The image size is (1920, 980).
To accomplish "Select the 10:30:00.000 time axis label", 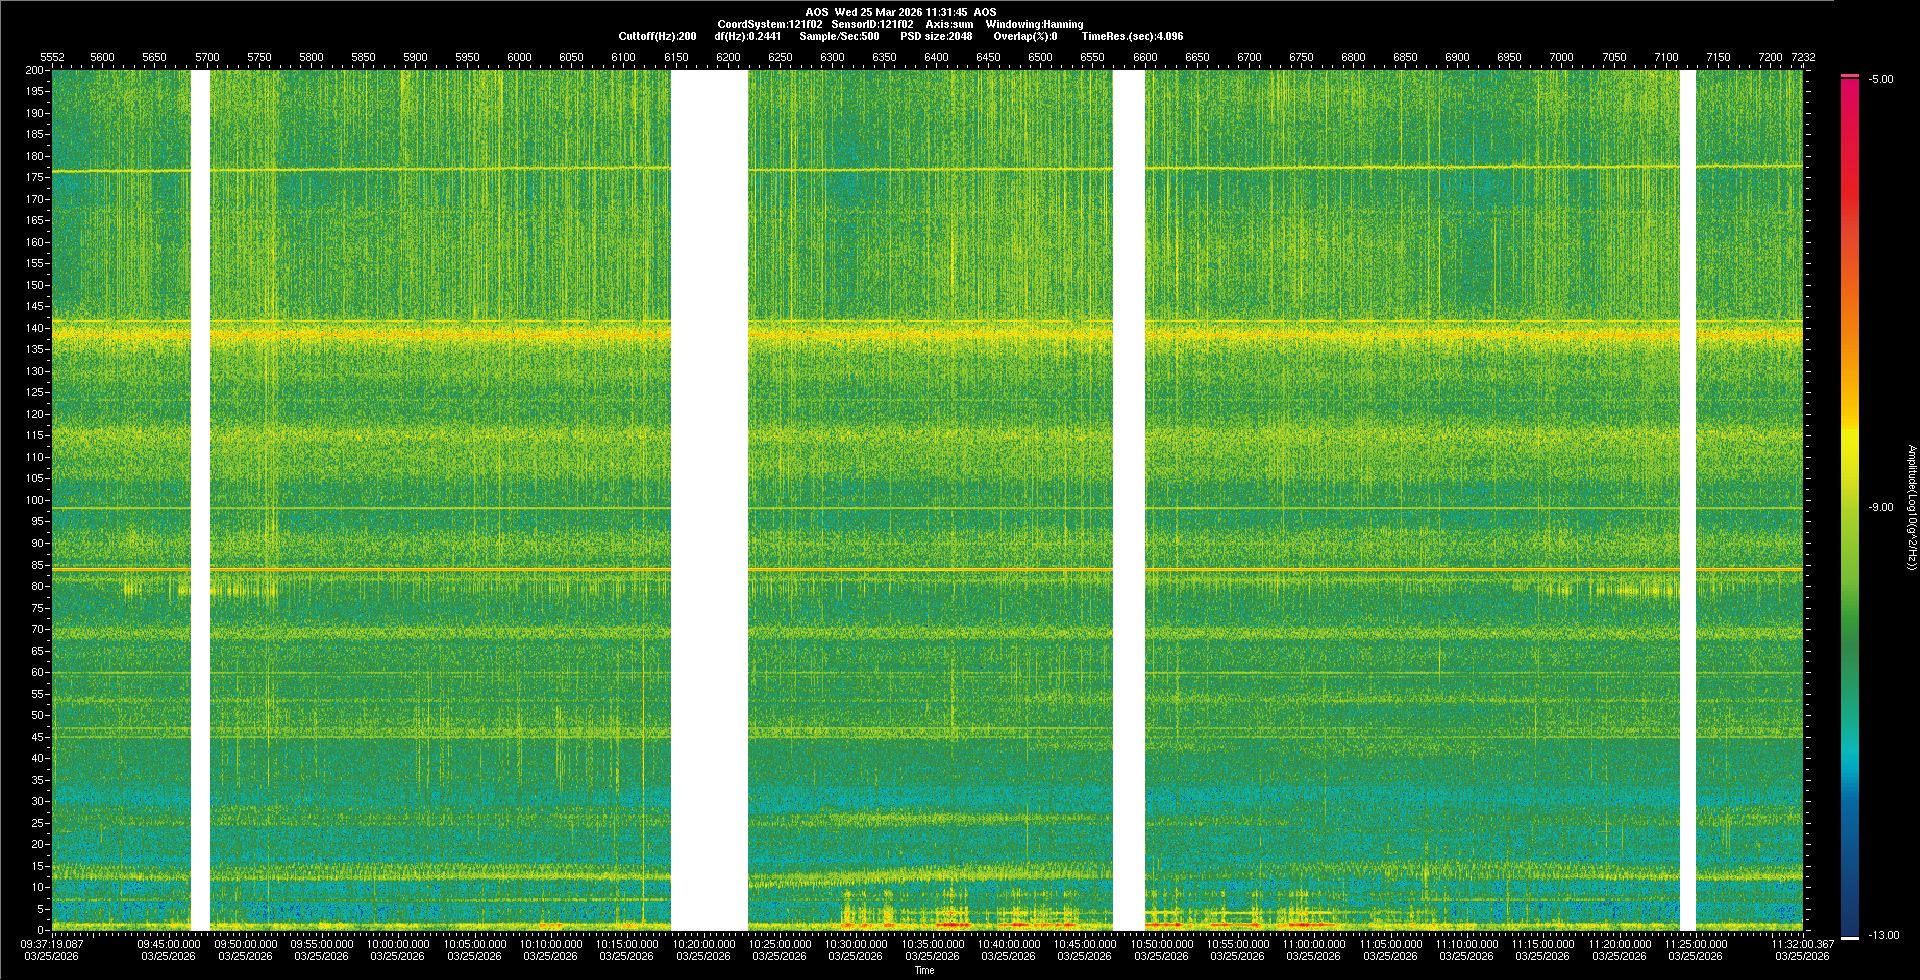I will 855,943.
